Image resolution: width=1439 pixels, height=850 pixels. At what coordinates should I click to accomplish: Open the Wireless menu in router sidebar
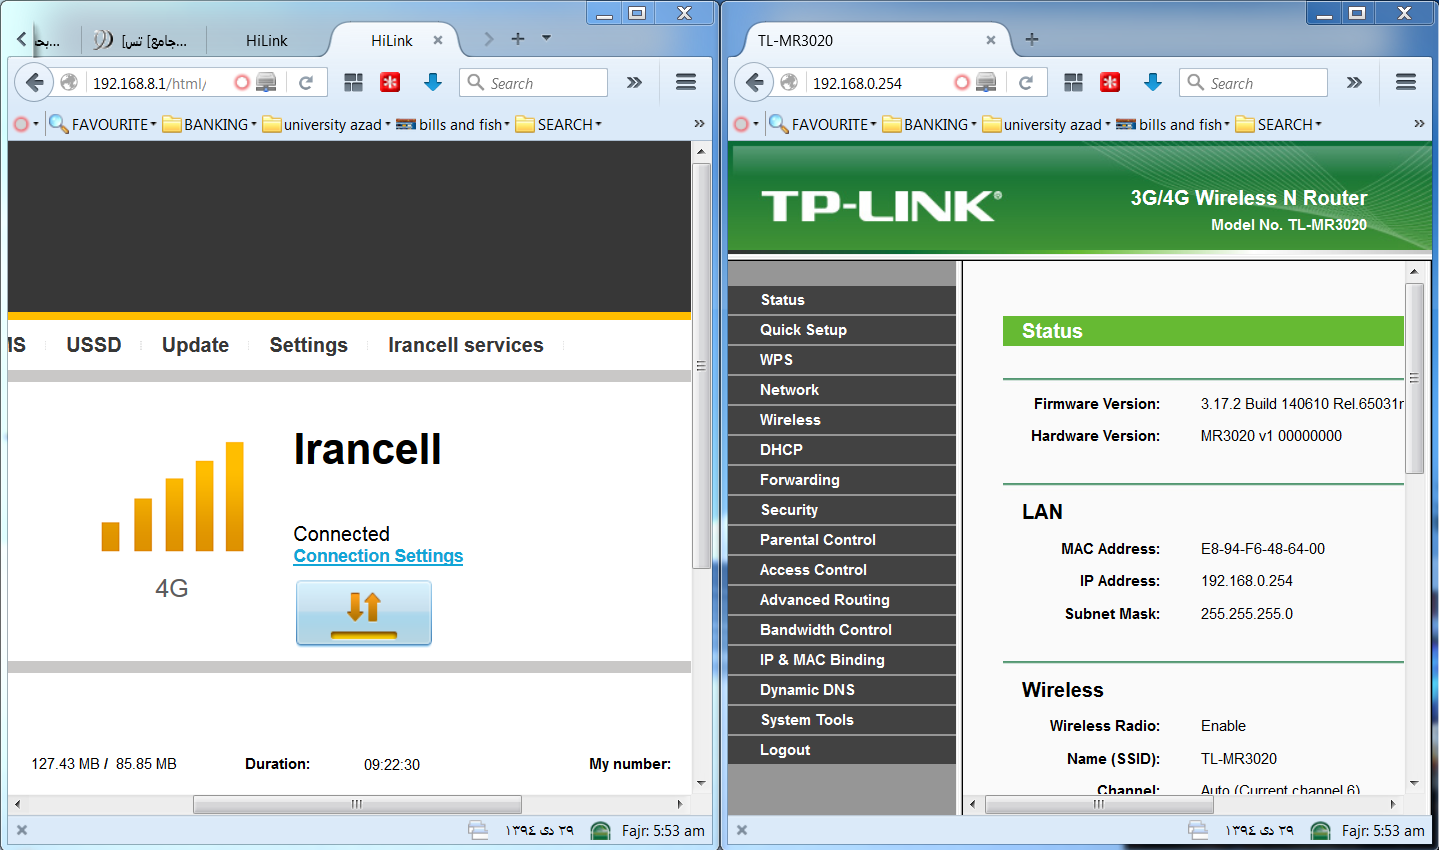[790, 420]
